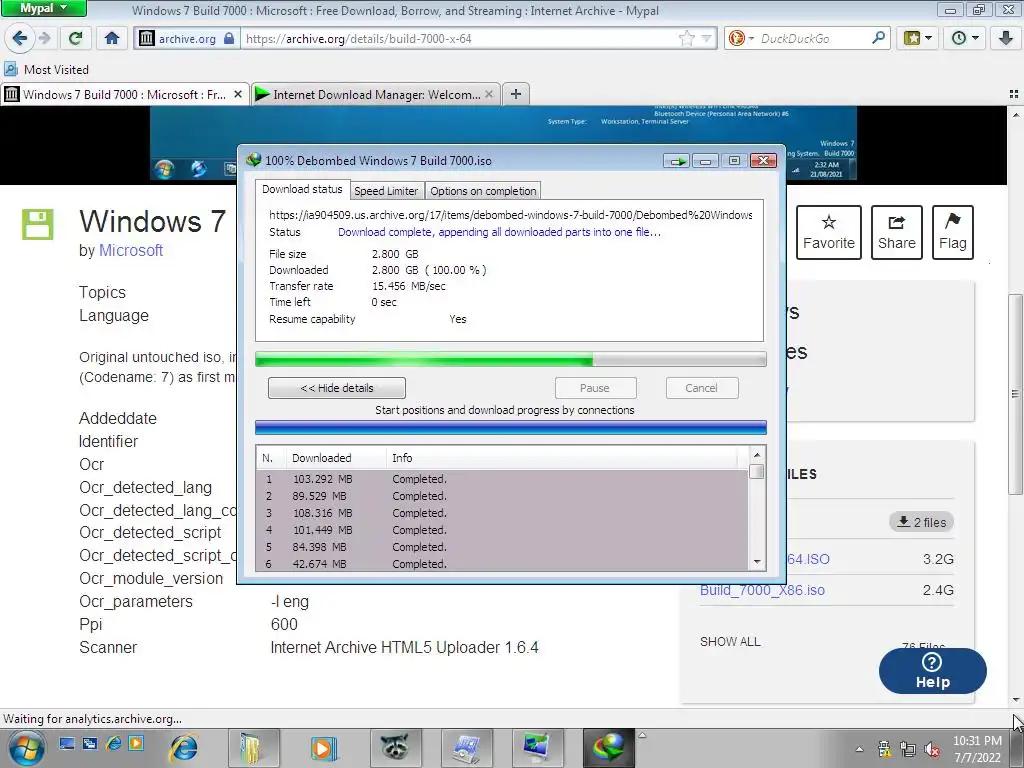Click the taskbar clock showing 10:31 PM
1024x768 pixels.
pyautogui.click(x=977, y=749)
